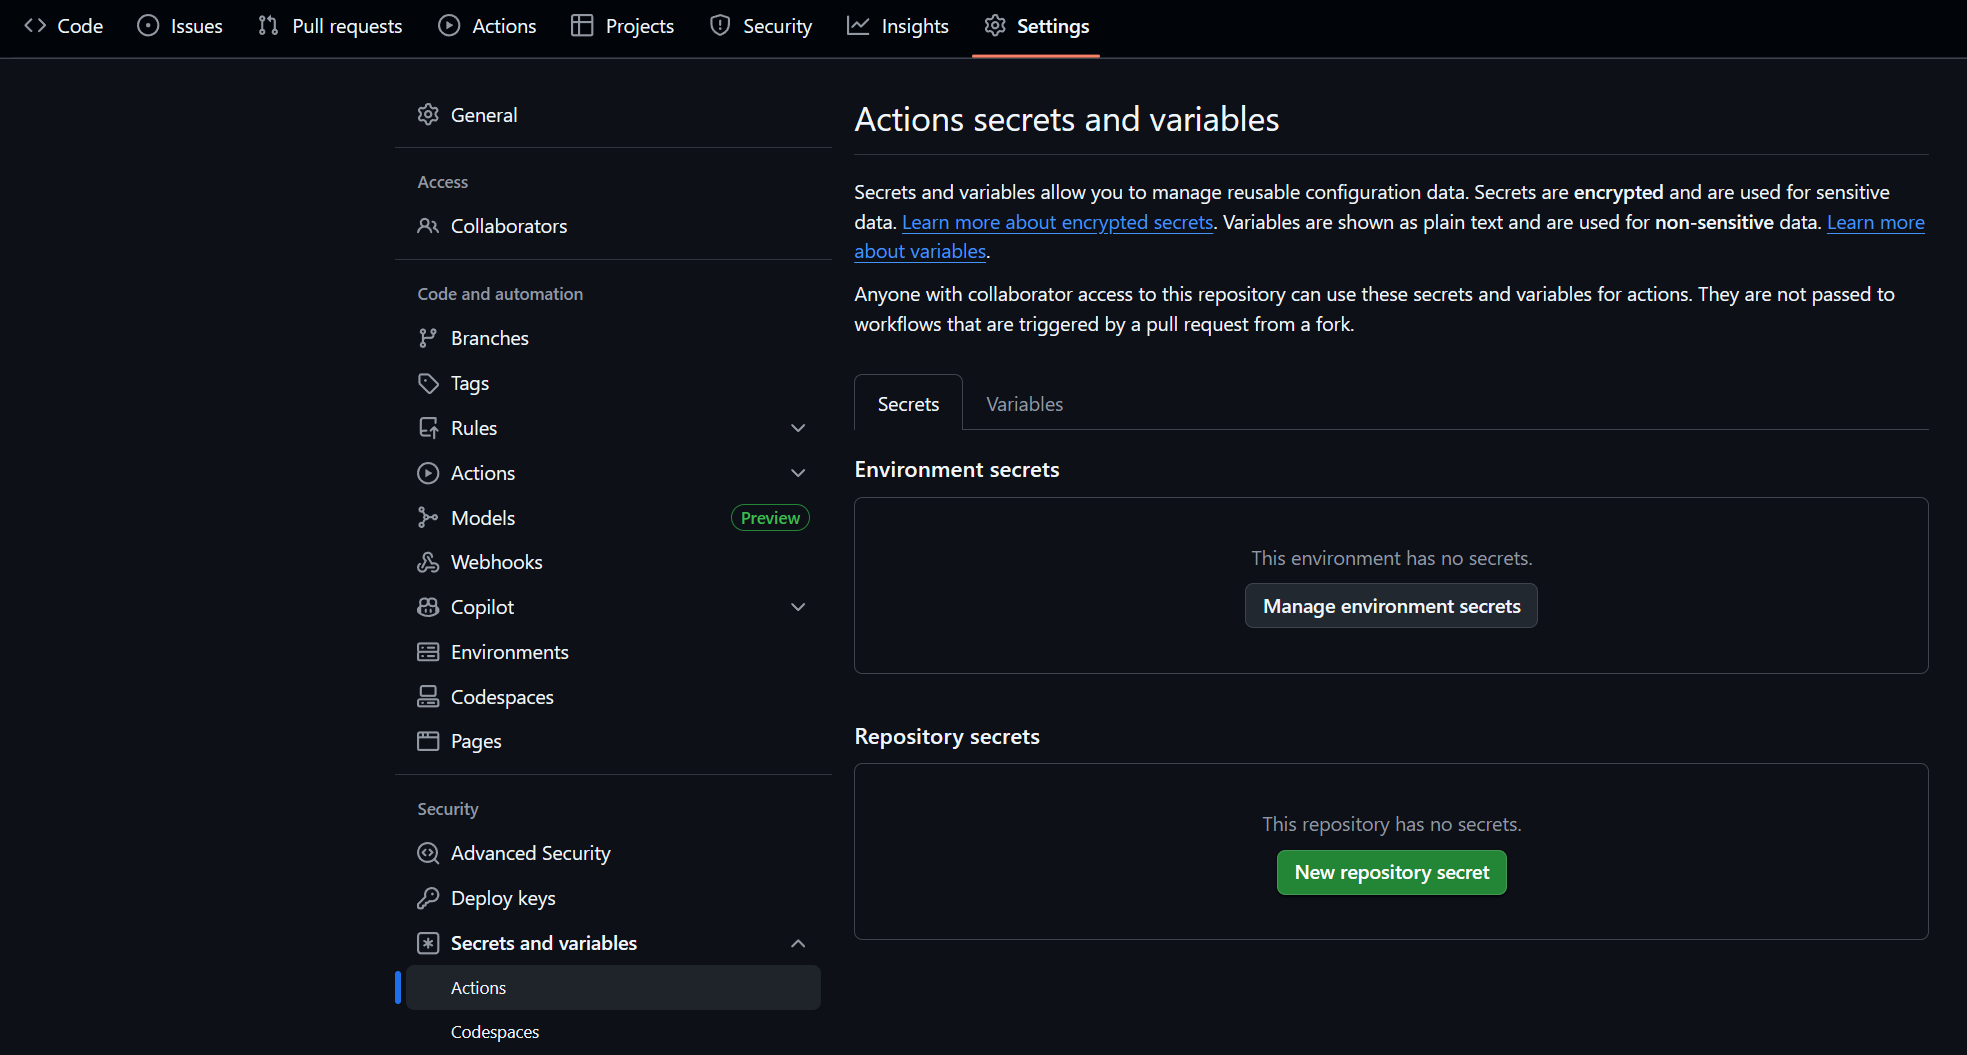Click the Pages browser icon
Viewport: 1967px width, 1055px height.
point(428,741)
